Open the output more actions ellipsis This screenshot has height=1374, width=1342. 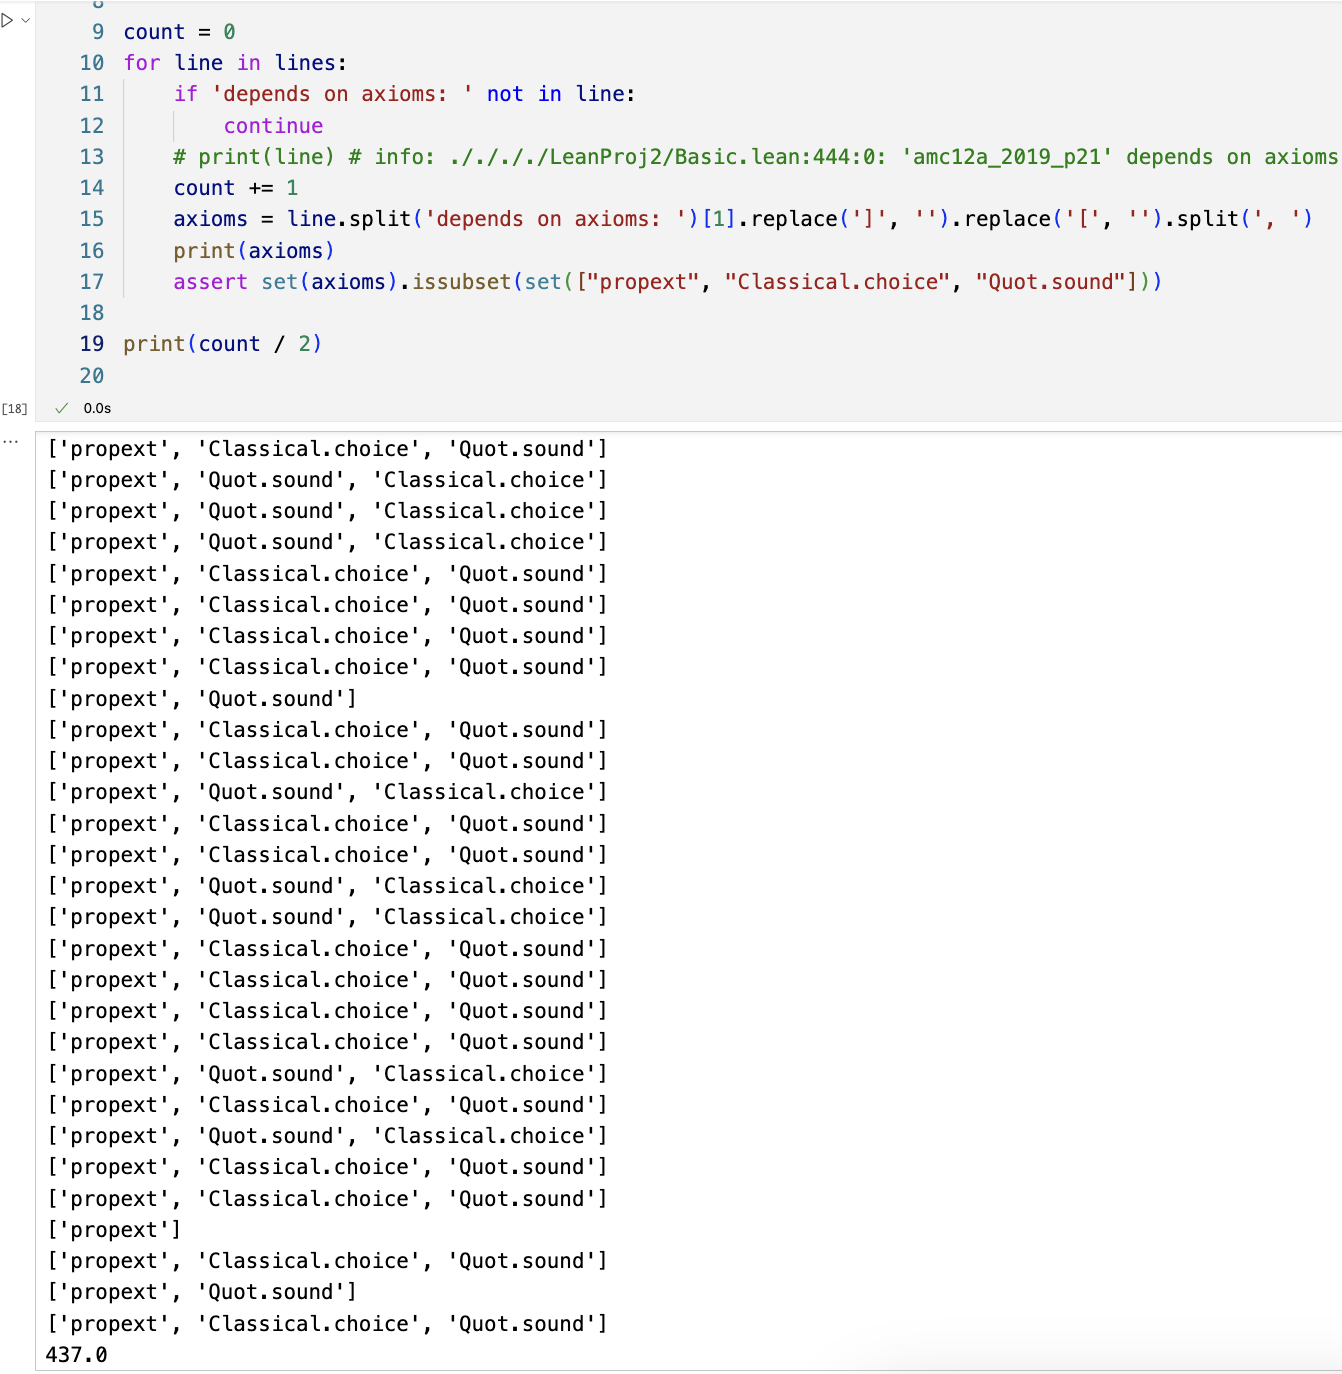10,441
